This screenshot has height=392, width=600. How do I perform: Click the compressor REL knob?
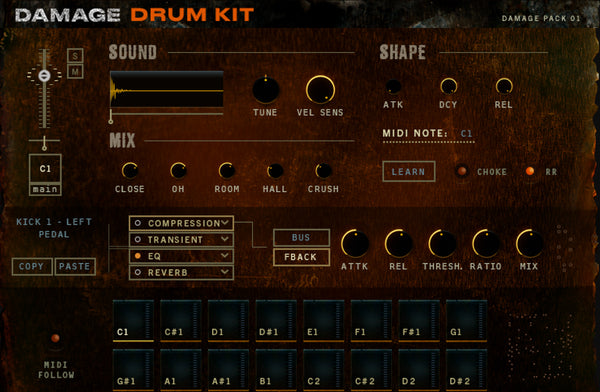pyautogui.click(x=398, y=243)
